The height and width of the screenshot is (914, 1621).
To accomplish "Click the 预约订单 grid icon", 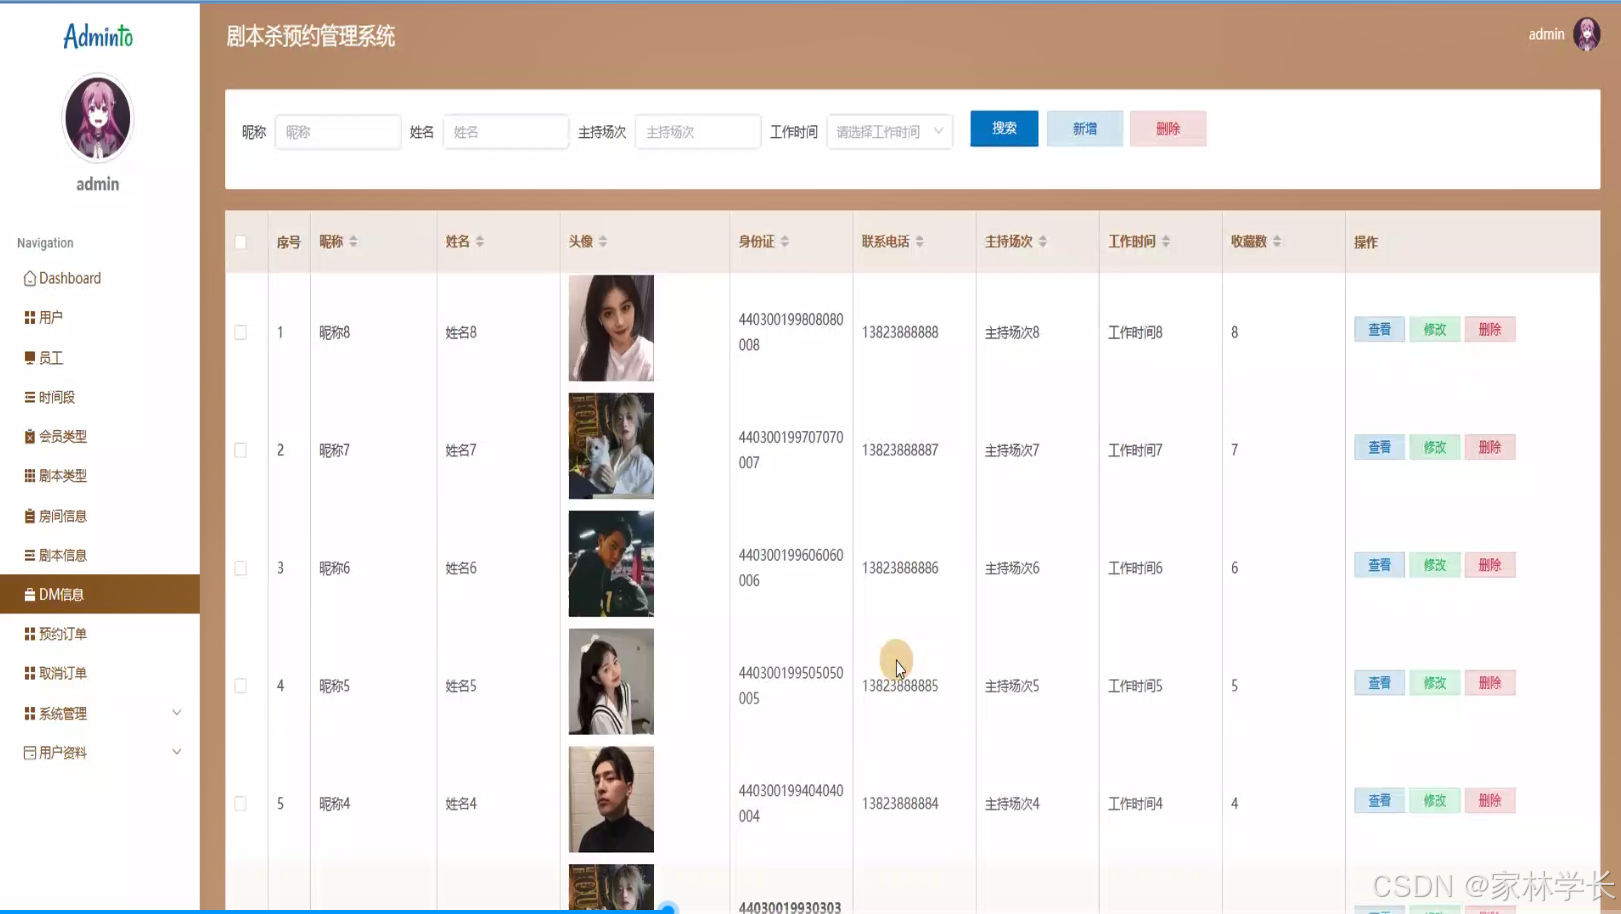I will tap(29, 634).
